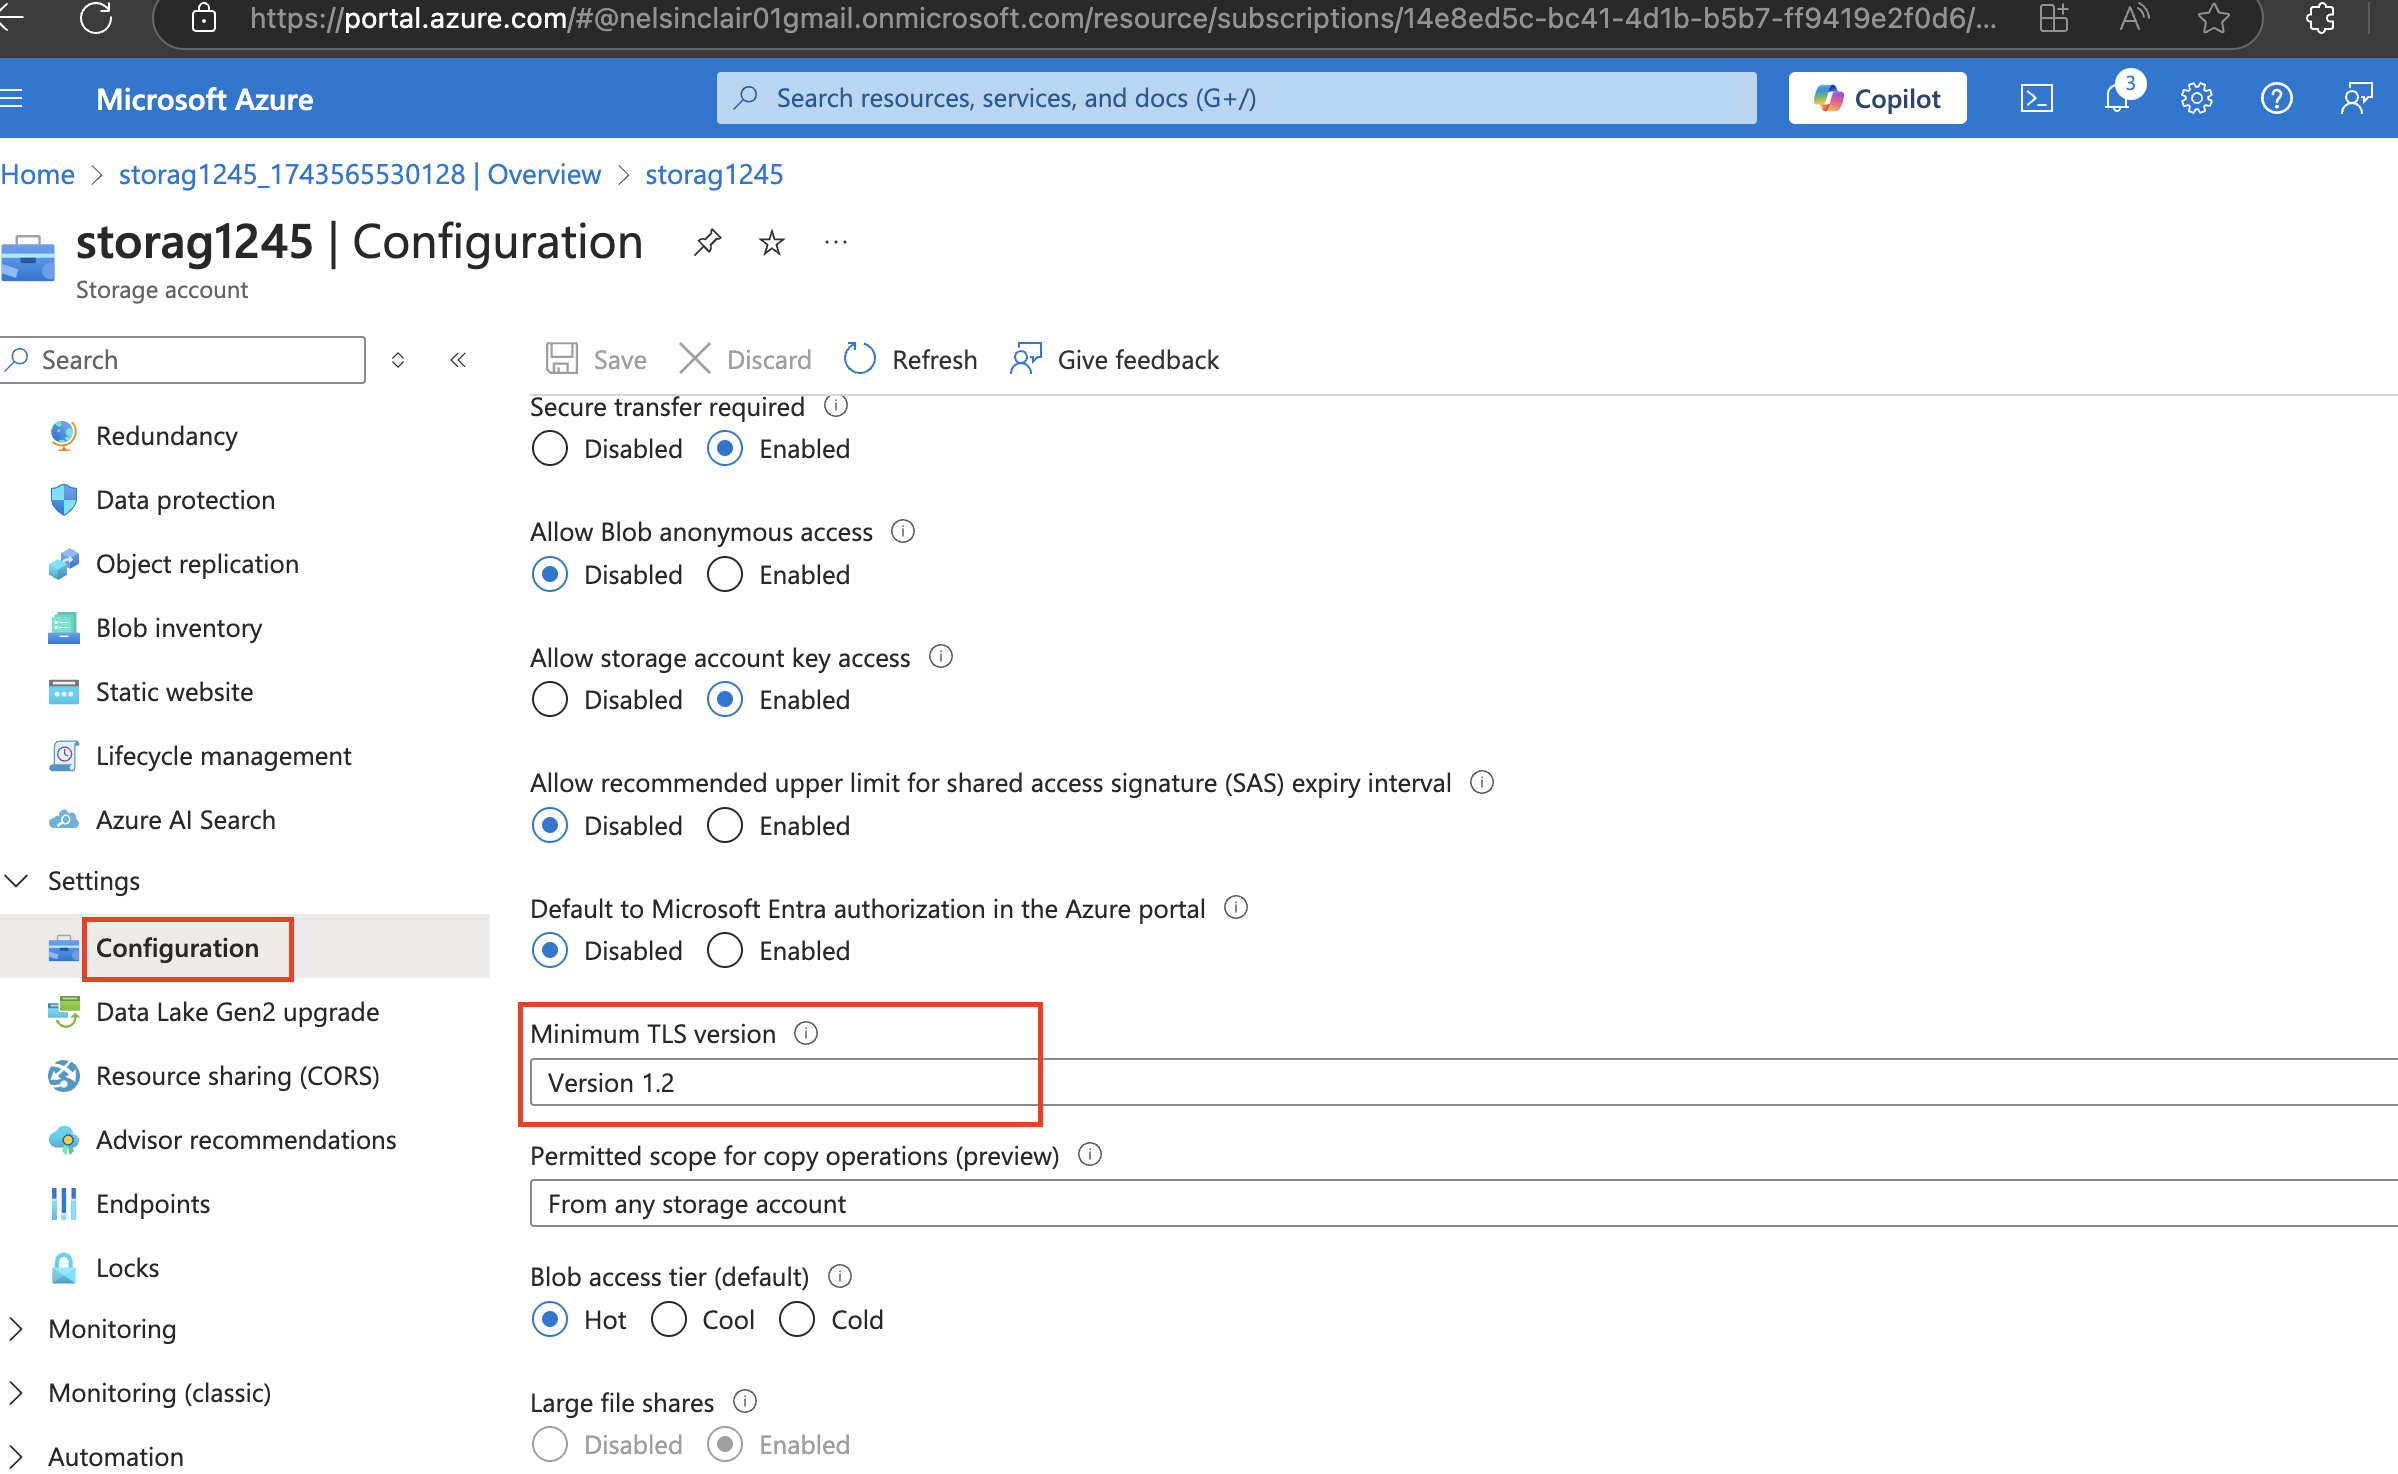Collapse the Settings section
Screen dimensions: 2398x1474
17,880
